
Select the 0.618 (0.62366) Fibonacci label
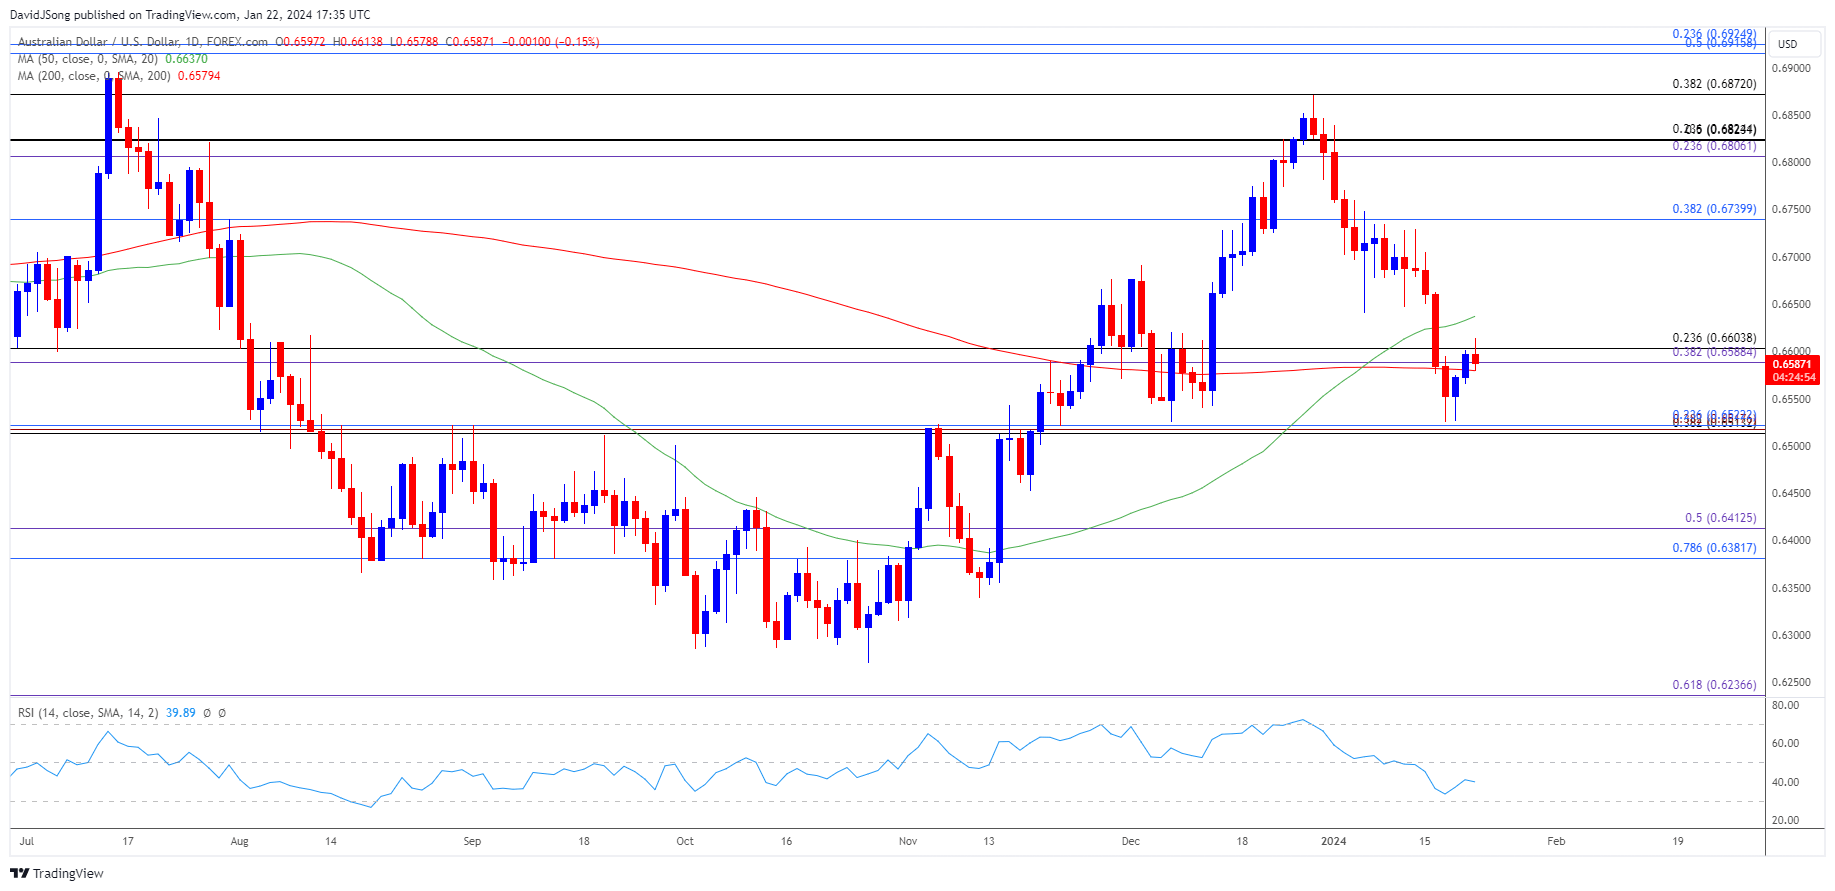pos(1714,685)
